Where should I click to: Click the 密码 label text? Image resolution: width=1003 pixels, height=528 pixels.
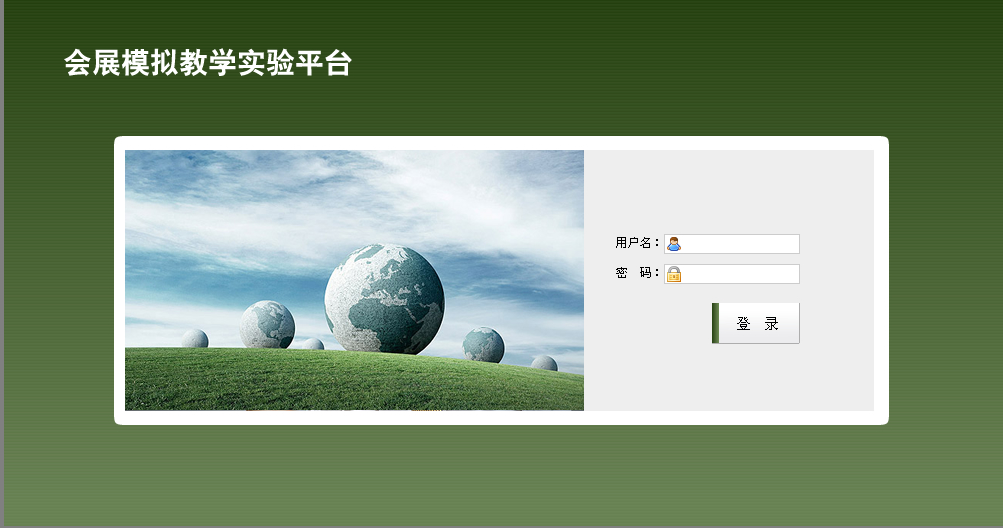637,273
